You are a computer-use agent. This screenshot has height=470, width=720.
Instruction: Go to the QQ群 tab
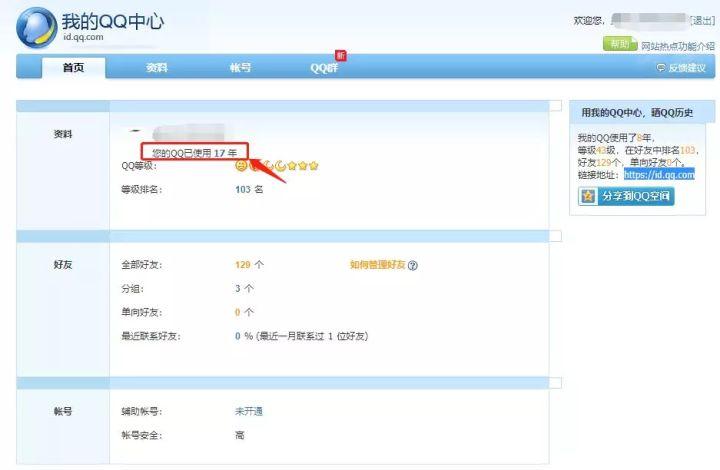[324, 68]
